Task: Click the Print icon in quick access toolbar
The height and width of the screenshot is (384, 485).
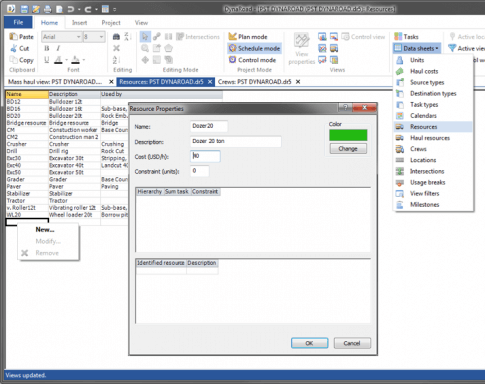Action: pyautogui.click(x=47, y=9)
